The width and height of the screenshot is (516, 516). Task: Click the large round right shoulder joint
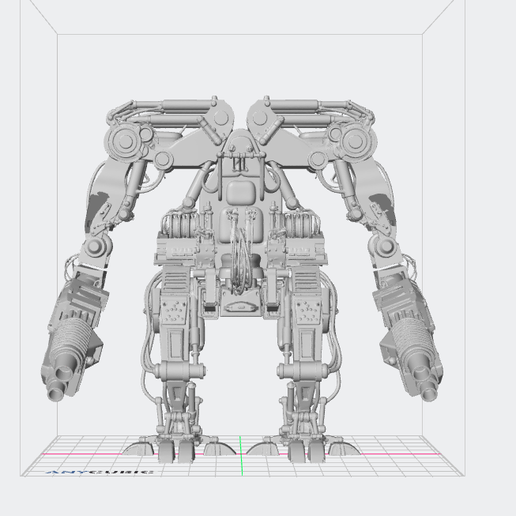pyautogui.click(x=356, y=141)
